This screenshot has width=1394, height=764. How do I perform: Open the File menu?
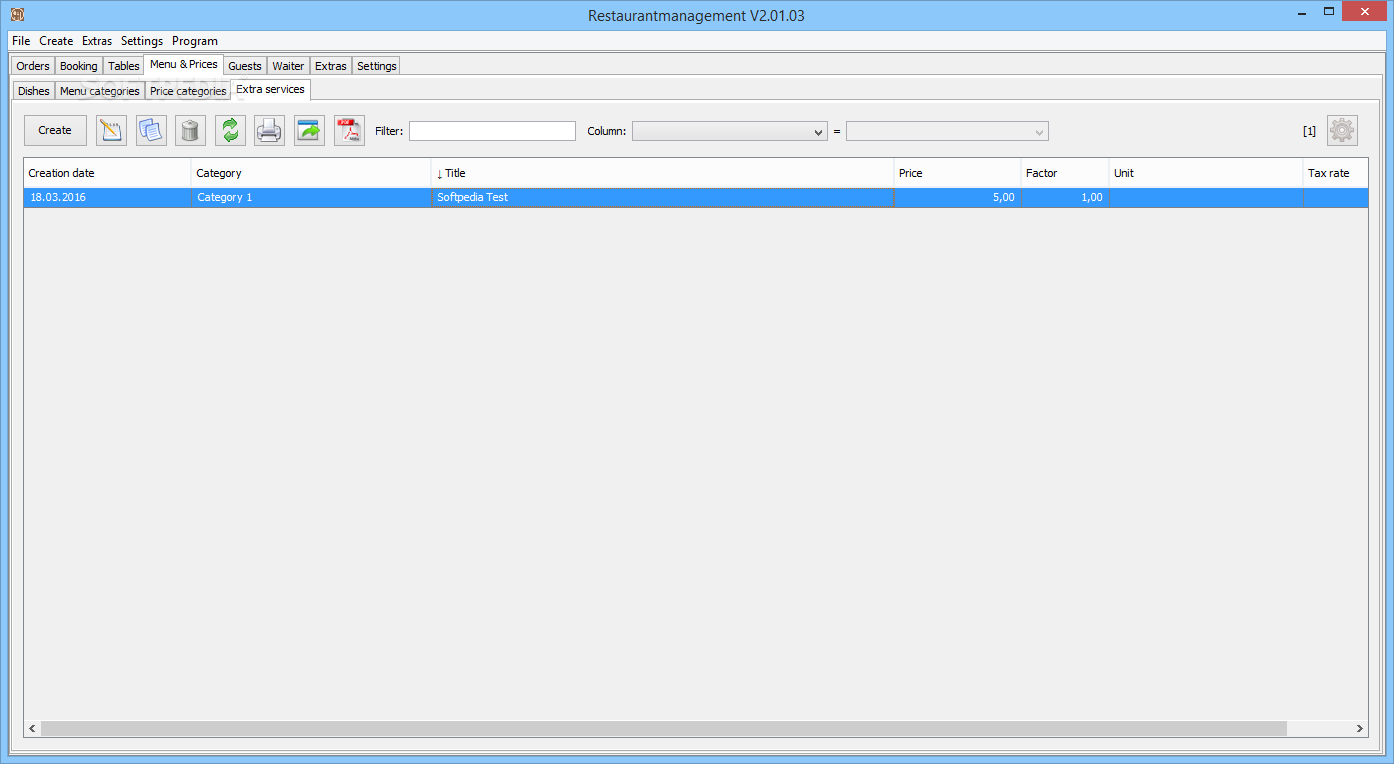coord(21,41)
